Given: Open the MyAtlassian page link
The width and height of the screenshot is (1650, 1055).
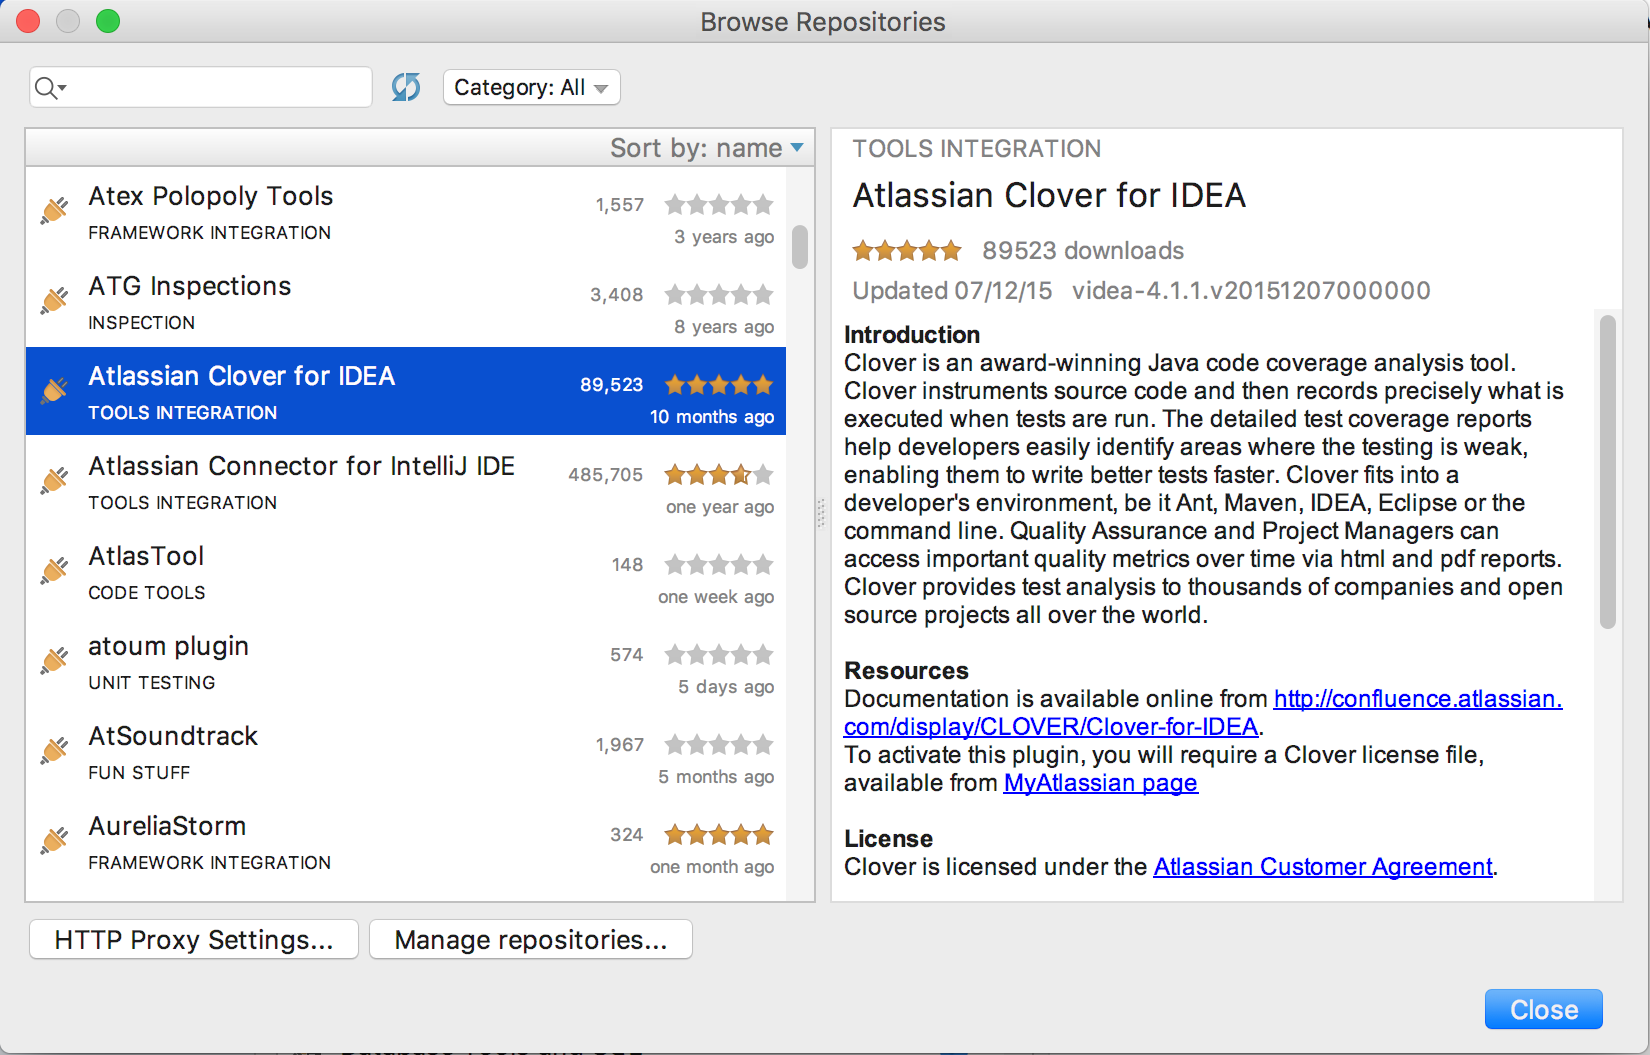Looking at the screenshot, I should point(1101,783).
